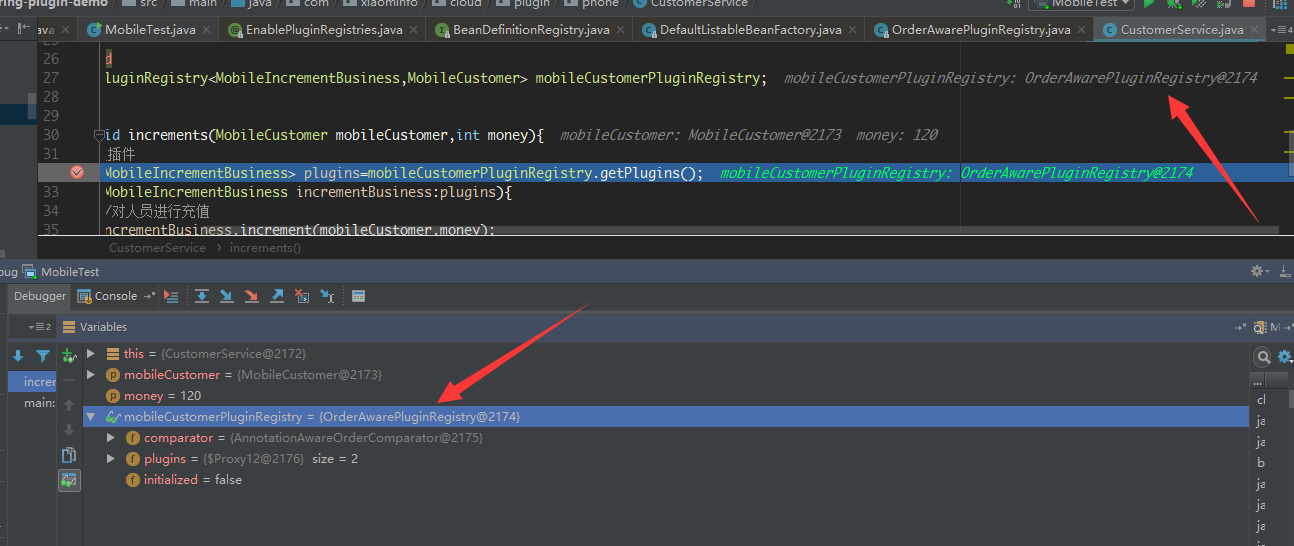This screenshot has height=546, width=1294.
Task: Click the green Run button
Action: coord(1149,4)
